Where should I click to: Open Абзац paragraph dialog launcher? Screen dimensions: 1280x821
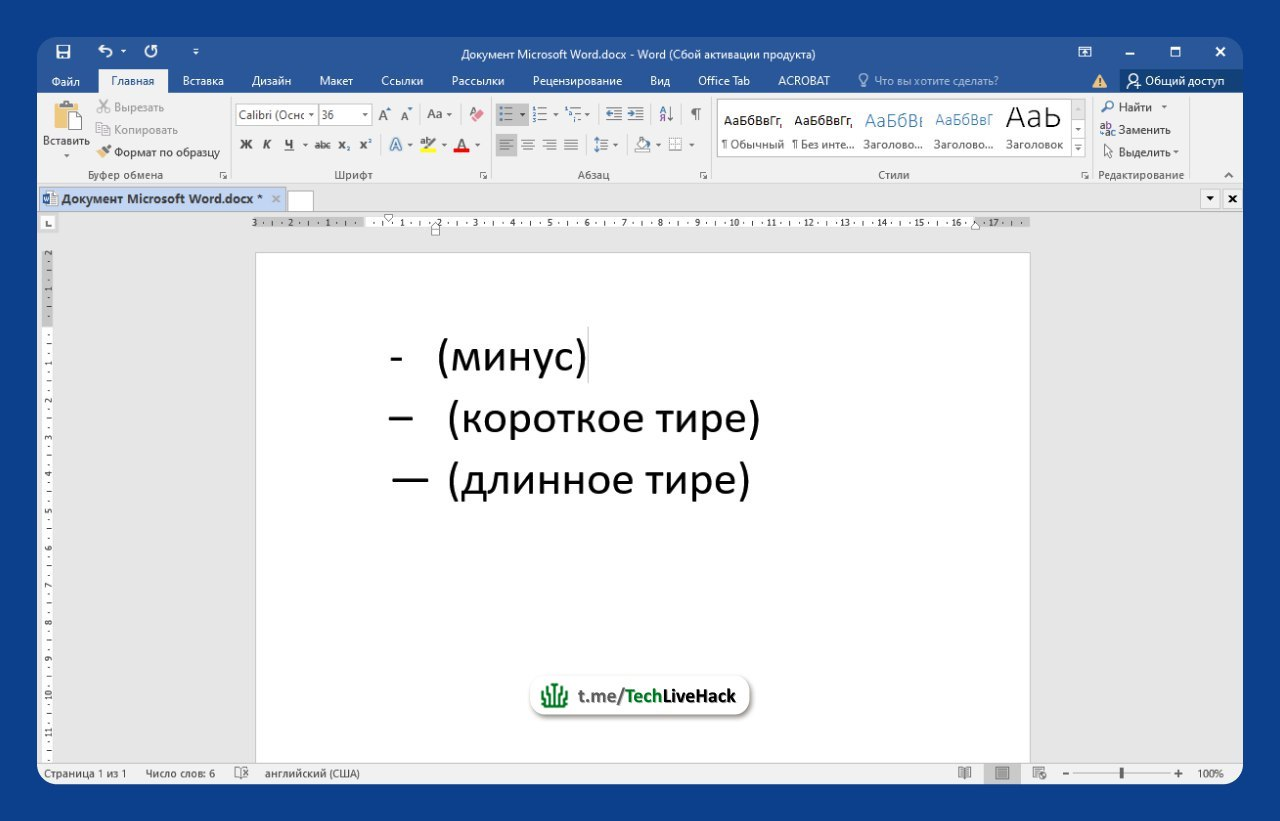[x=703, y=175]
